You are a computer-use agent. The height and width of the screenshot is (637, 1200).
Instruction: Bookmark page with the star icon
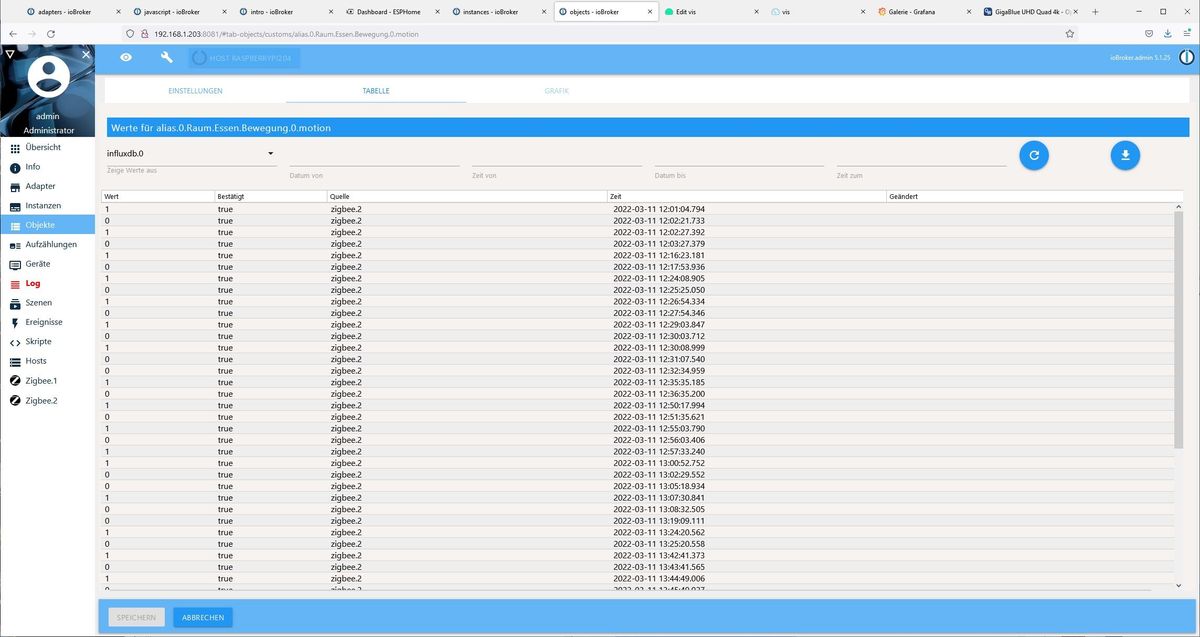[x=1069, y=33]
